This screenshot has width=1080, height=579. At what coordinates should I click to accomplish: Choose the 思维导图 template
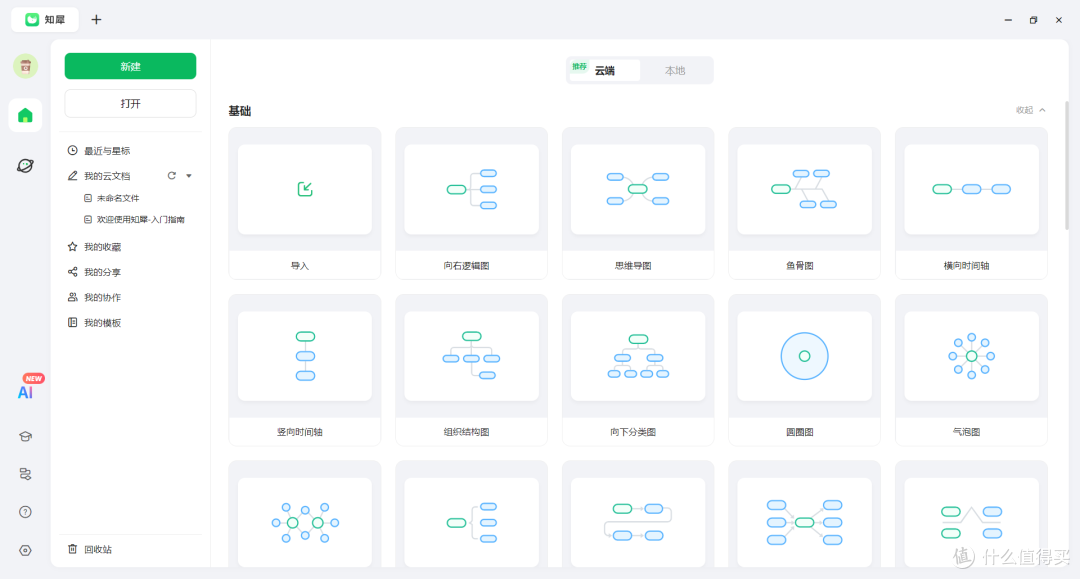638,203
